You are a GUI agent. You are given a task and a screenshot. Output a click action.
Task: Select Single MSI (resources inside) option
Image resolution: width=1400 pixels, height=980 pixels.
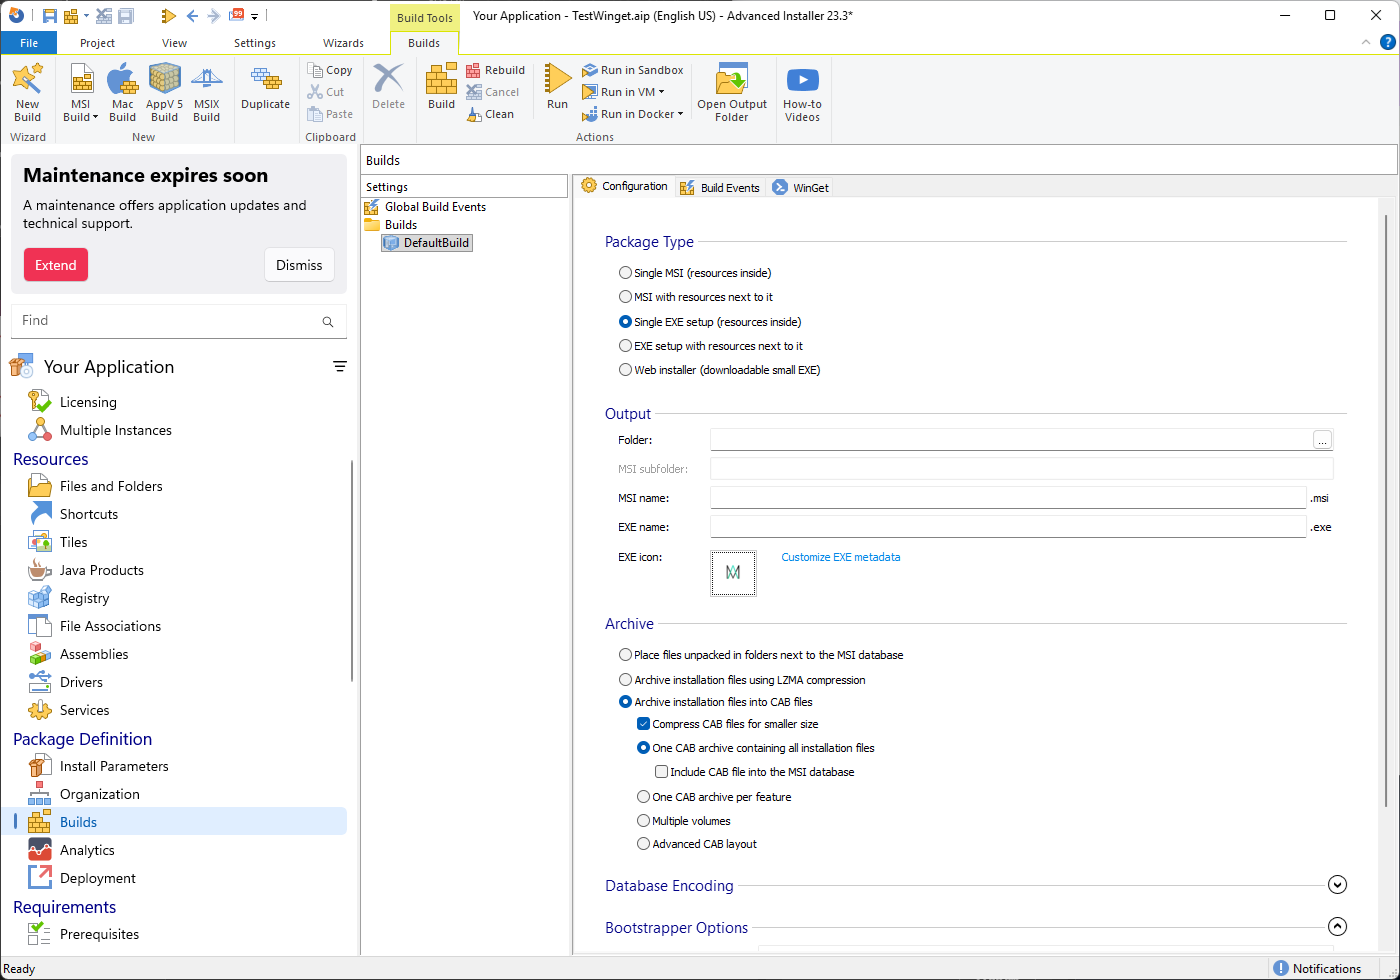coord(626,273)
